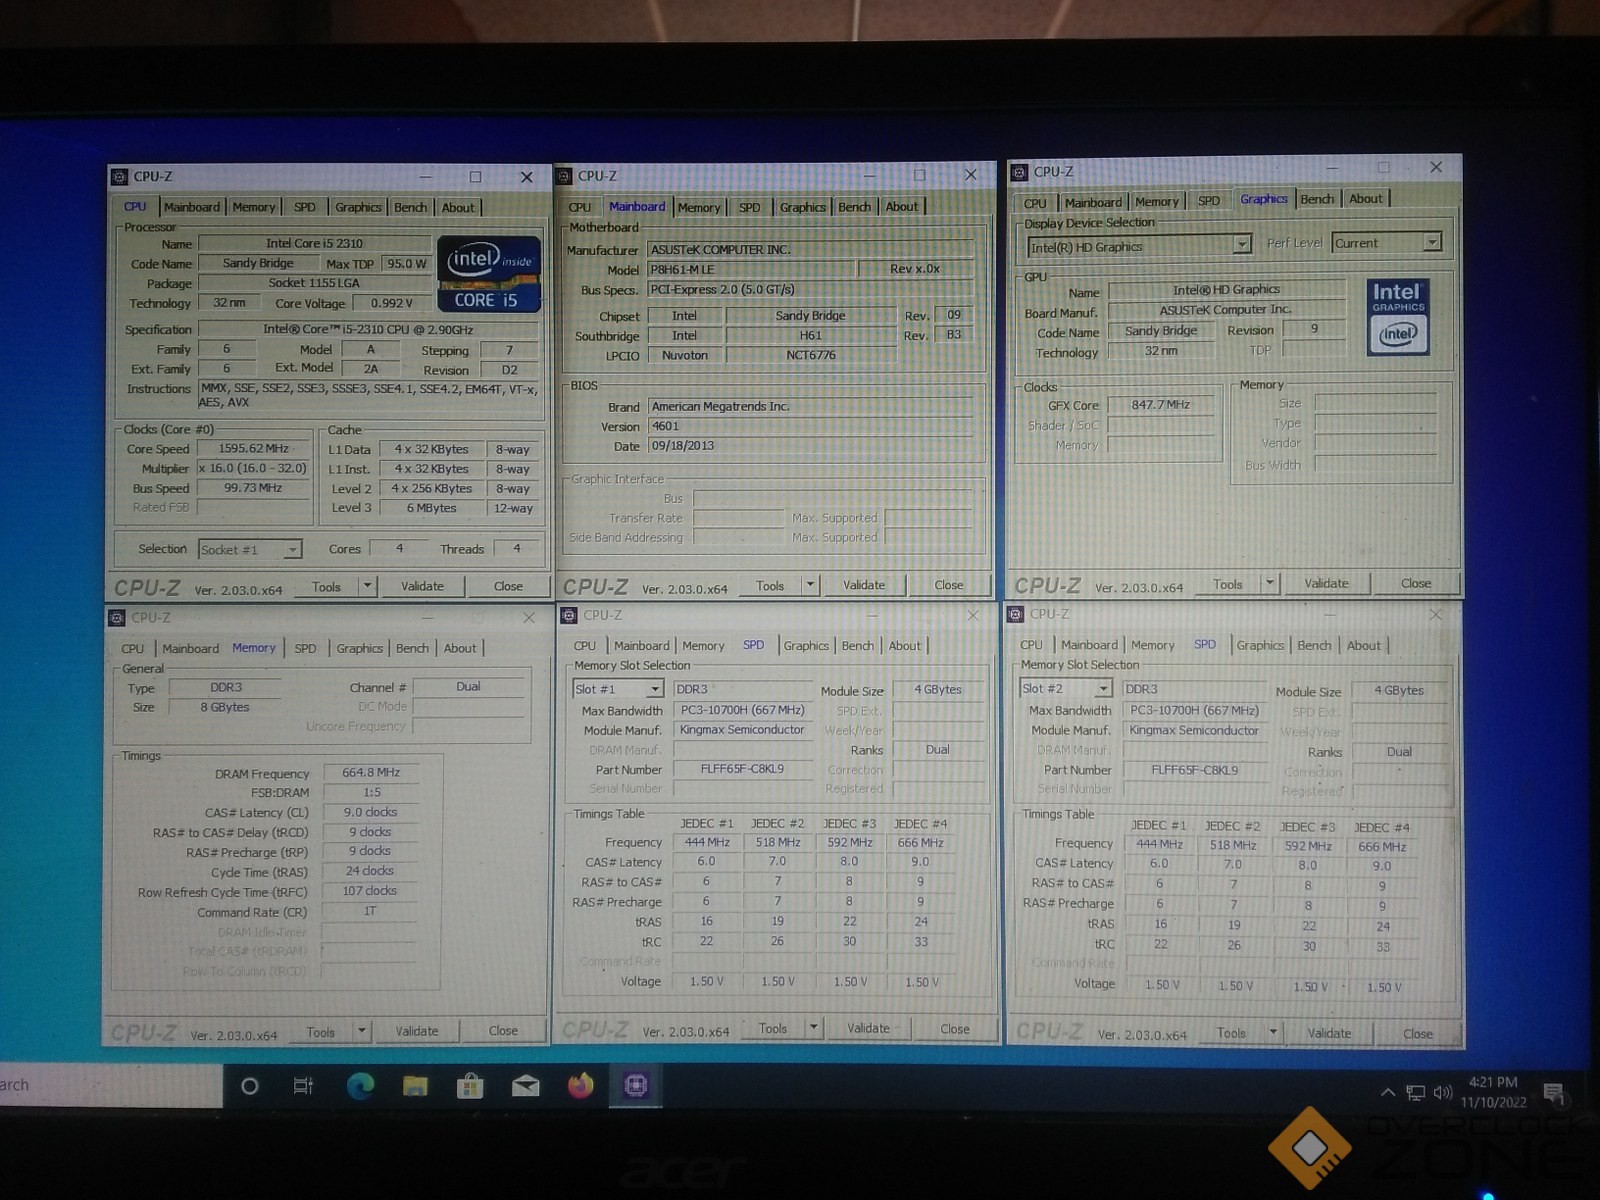1600x1200 pixels.
Task: Click Close button in the Slot #1 SPD window
Action: click(955, 1028)
